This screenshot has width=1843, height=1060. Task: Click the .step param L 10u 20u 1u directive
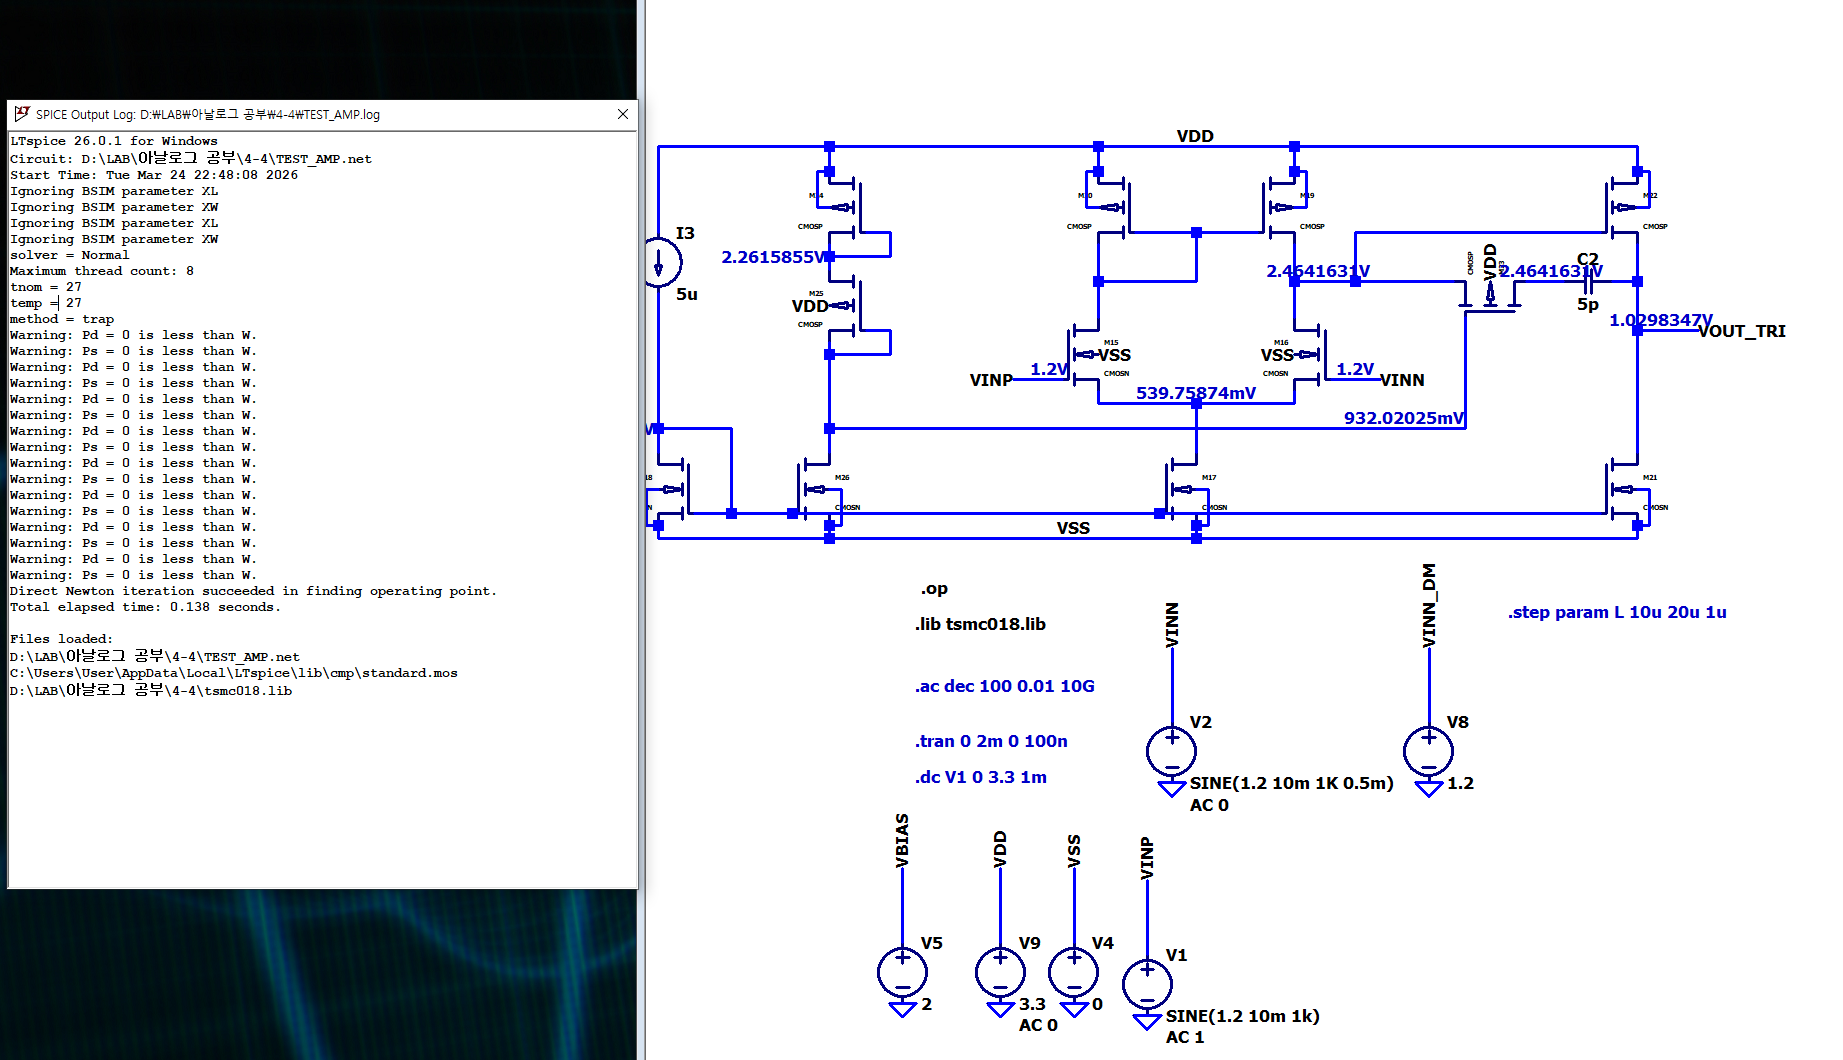tap(1617, 612)
